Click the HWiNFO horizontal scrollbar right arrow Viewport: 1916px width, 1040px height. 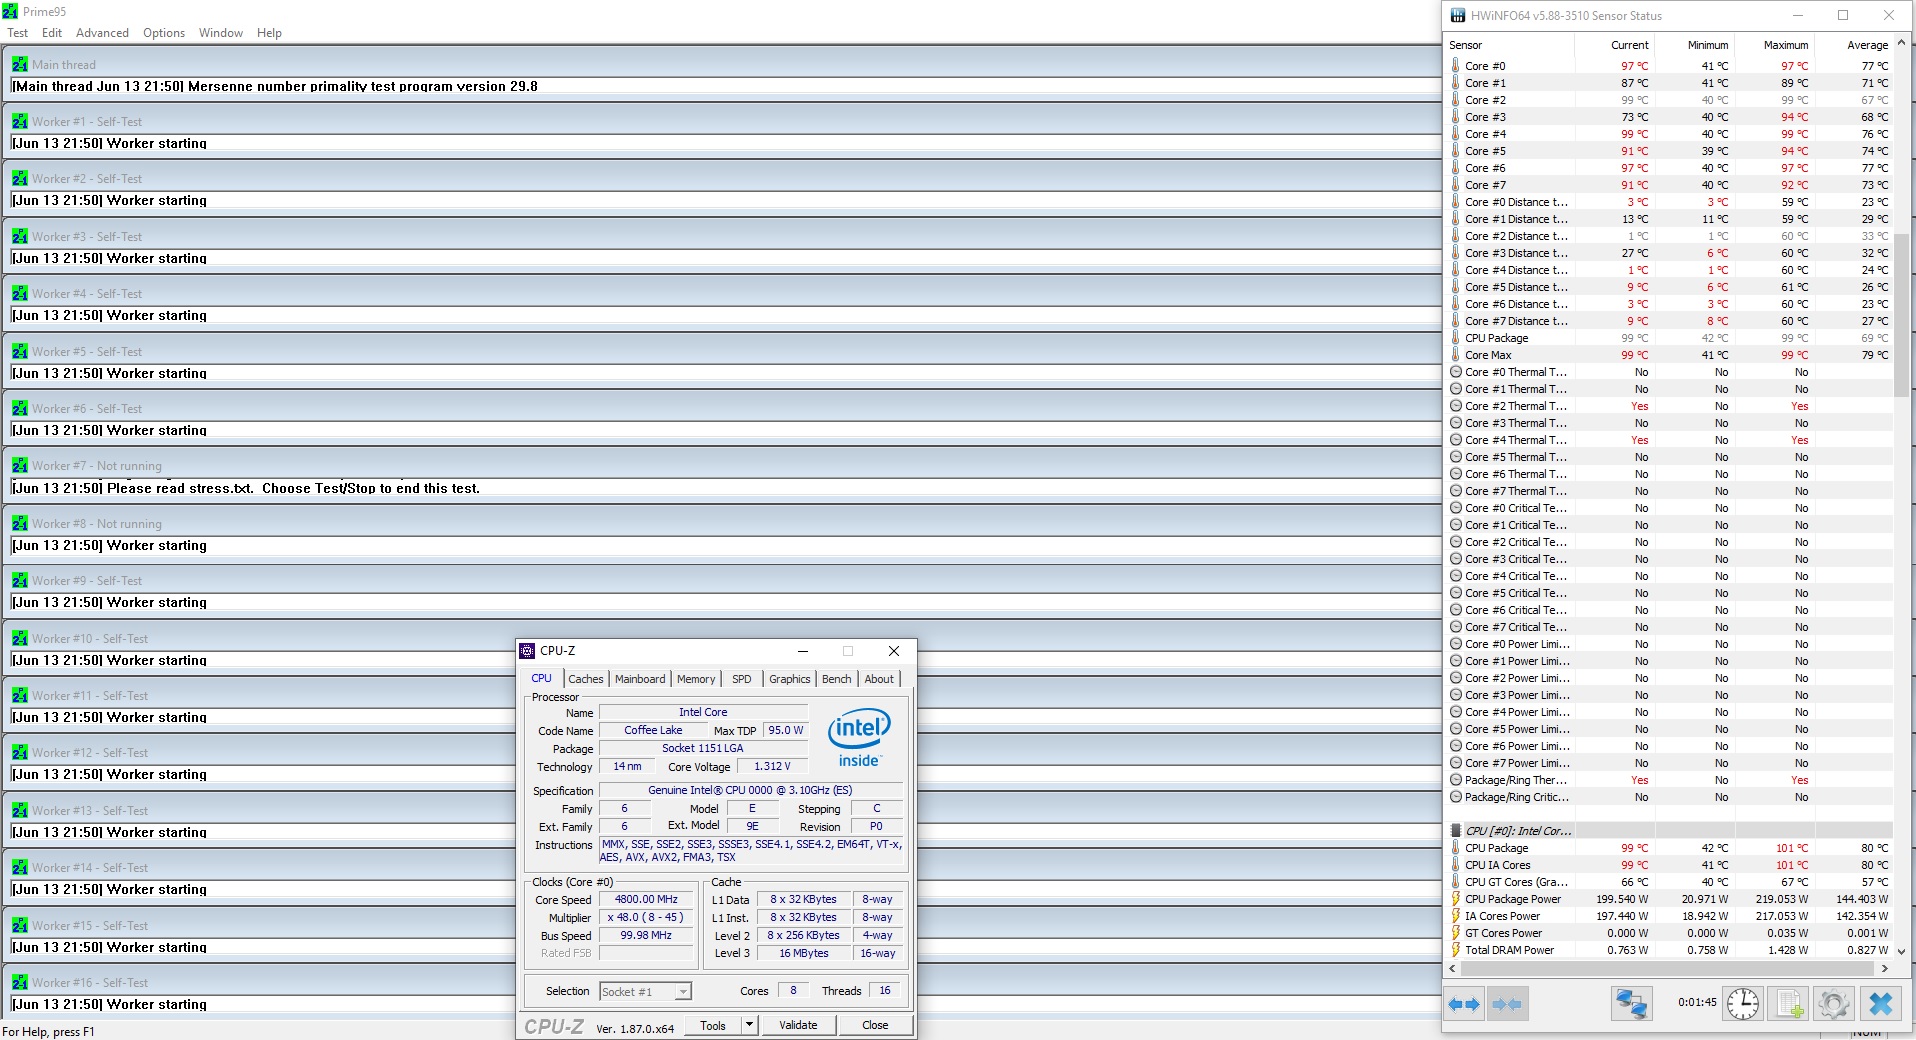[x=1885, y=968]
